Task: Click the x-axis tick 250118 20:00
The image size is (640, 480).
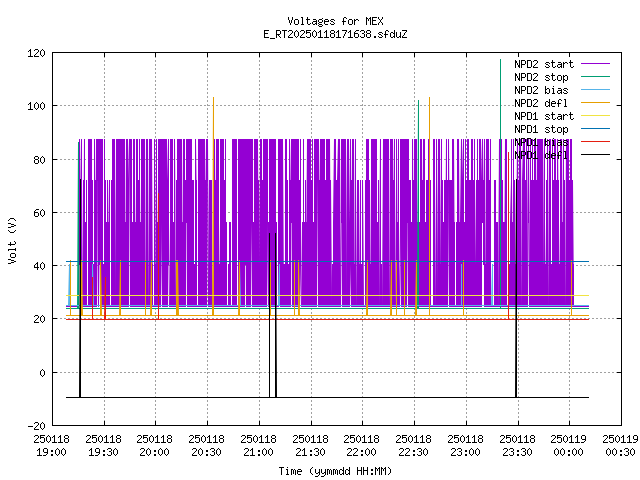Action: 155,446
